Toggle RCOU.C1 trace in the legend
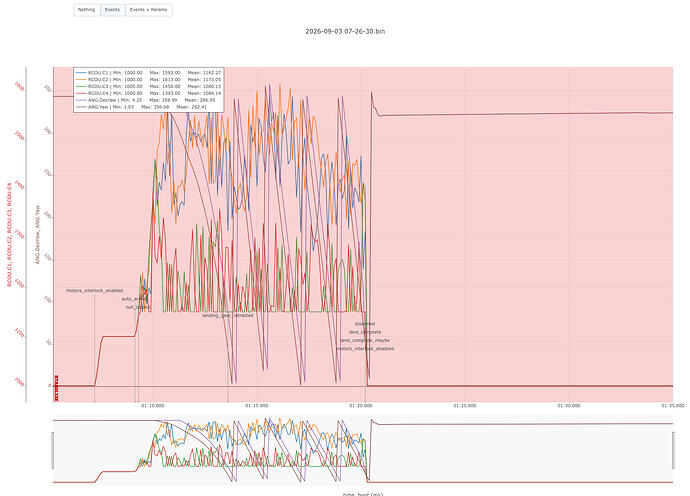The image size is (690, 496). (149, 73)
